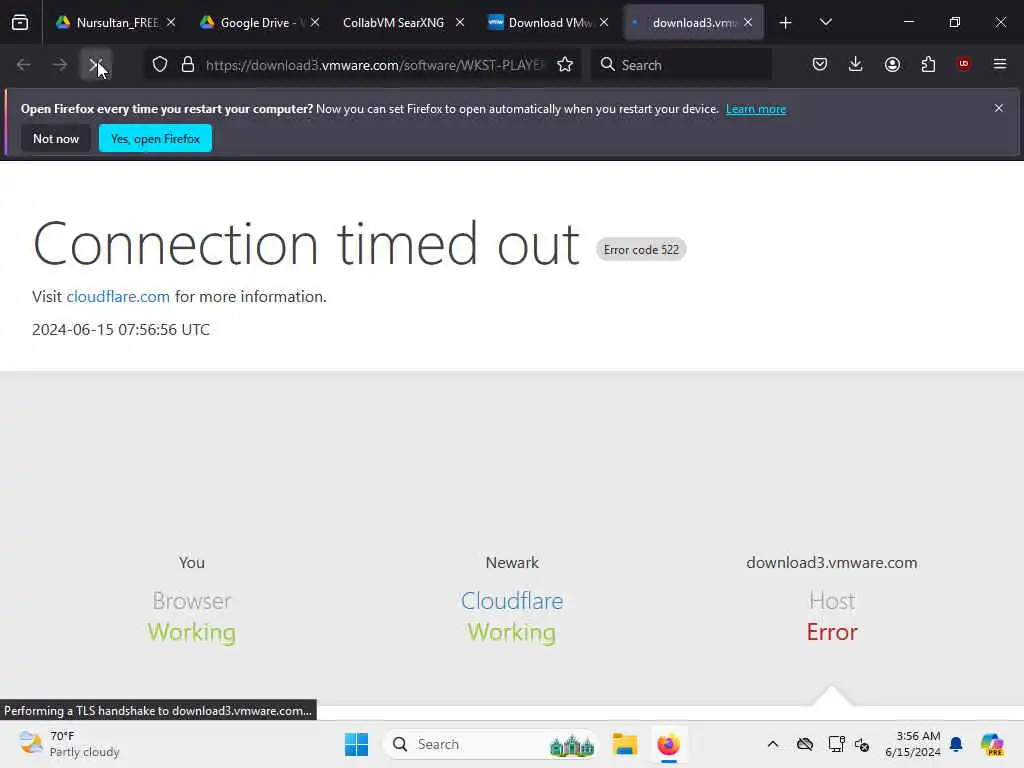The image size is (1024, 768).
Task: Go forward to next page
Action: [x=60, y=65]
